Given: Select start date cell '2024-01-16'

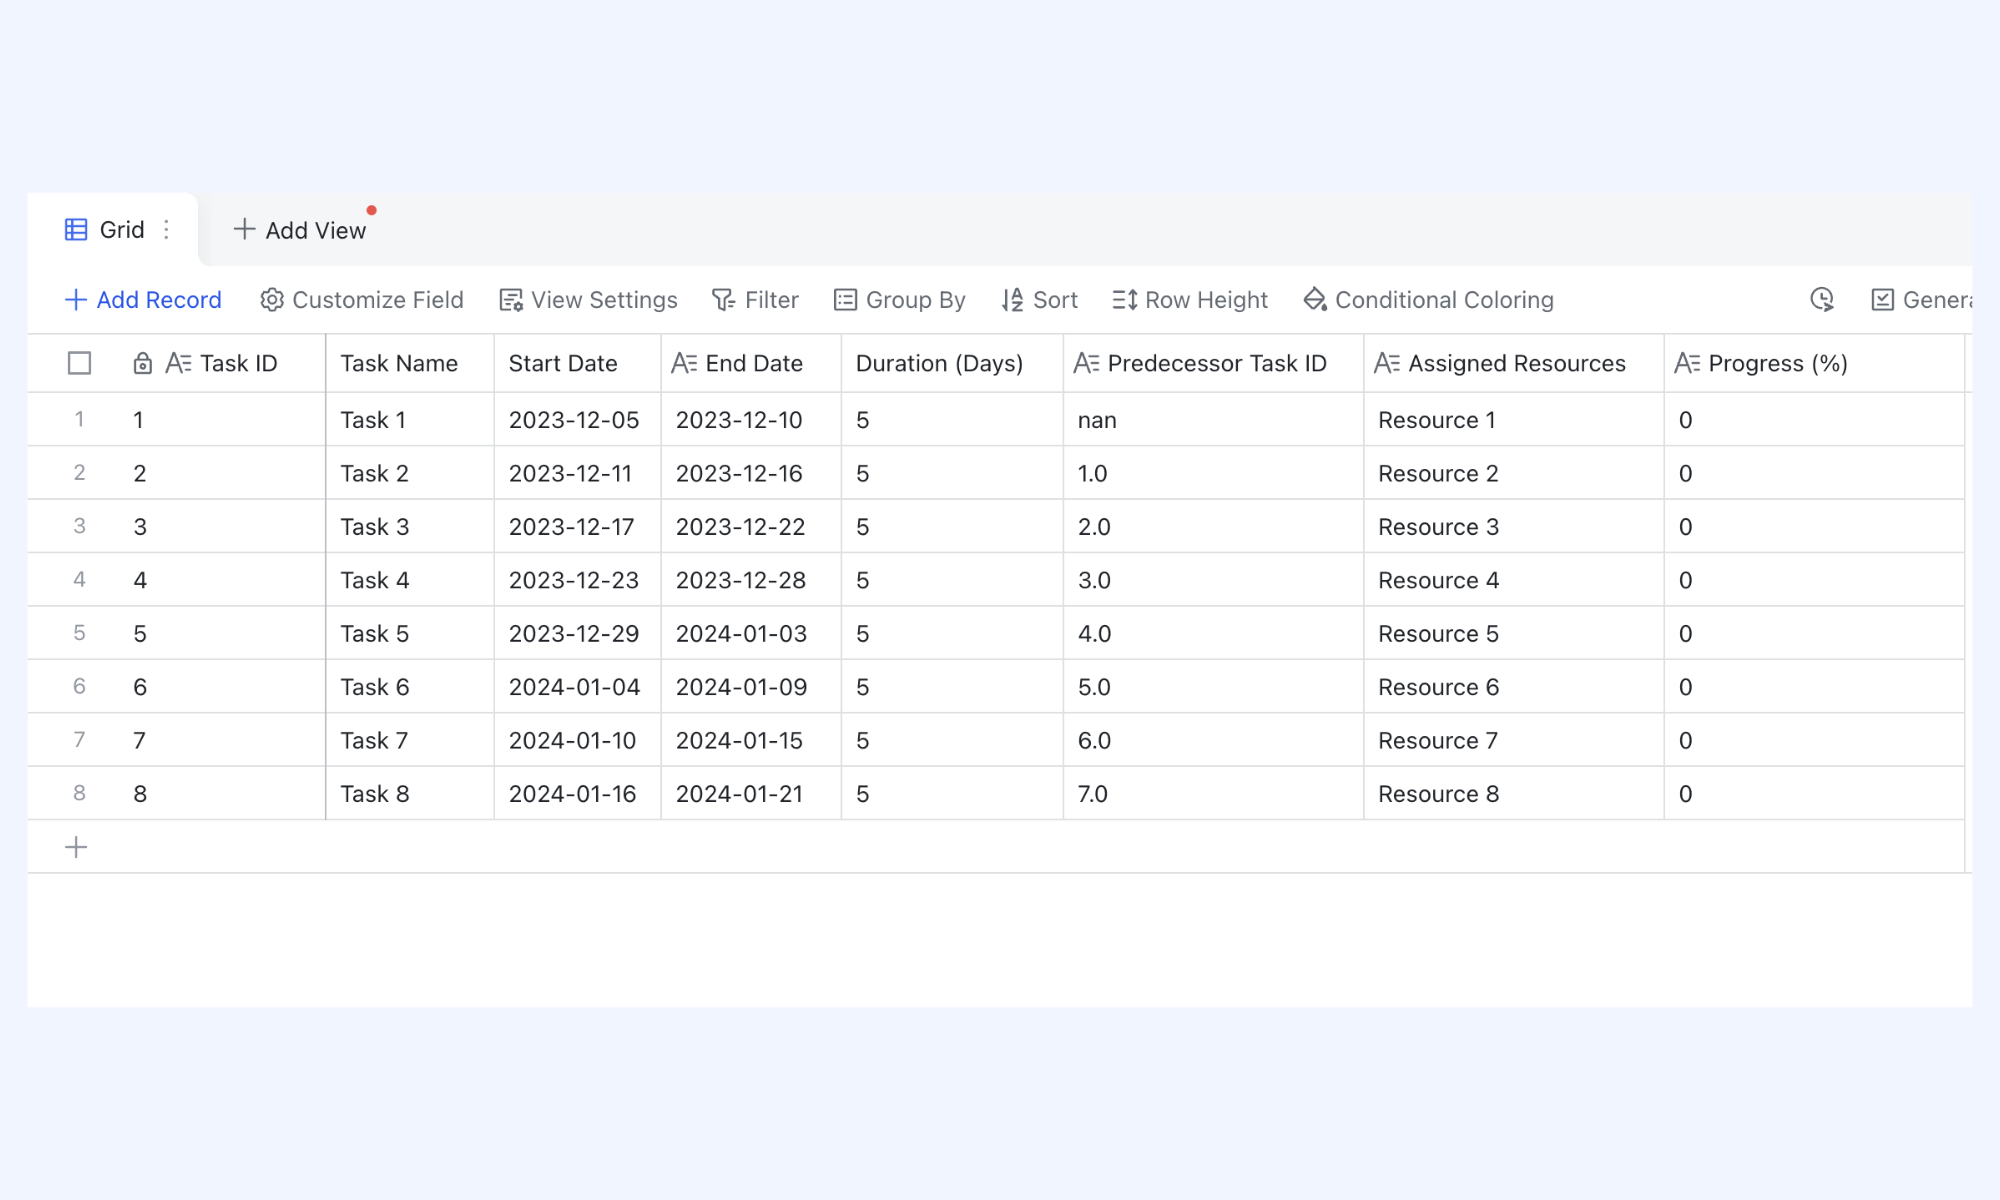Looking at the screenshot, I should click(x=577, y=794).
